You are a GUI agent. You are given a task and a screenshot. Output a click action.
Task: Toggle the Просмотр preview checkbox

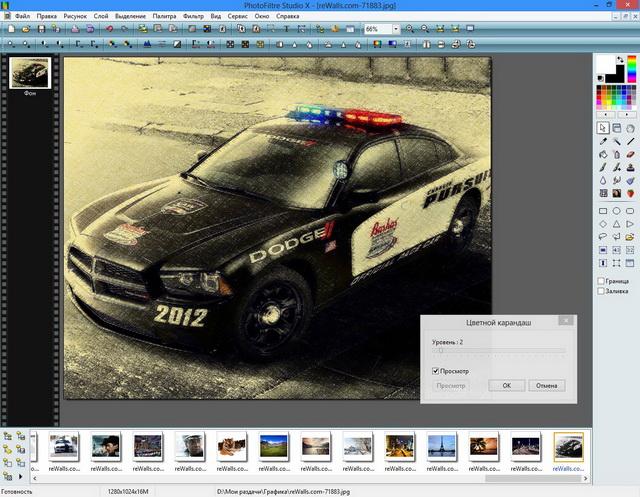[x=436, y=371]
